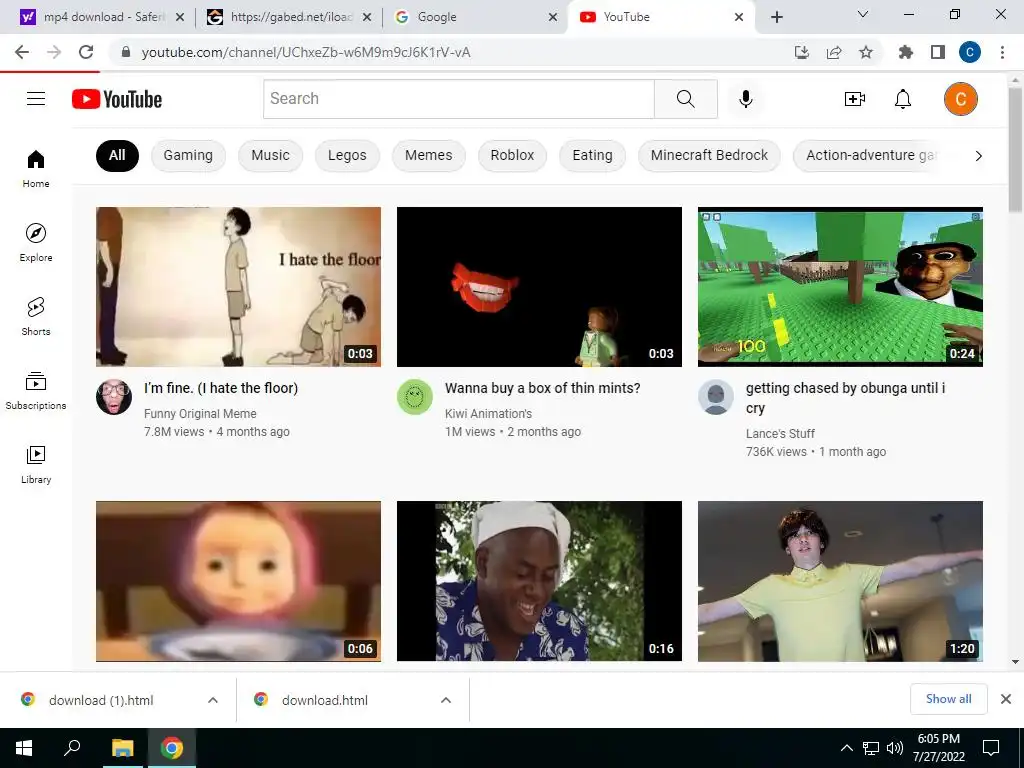This screenshot has height=768, width=1024.
Task: Switch to gabed.net tab
Action: [289, 17]
